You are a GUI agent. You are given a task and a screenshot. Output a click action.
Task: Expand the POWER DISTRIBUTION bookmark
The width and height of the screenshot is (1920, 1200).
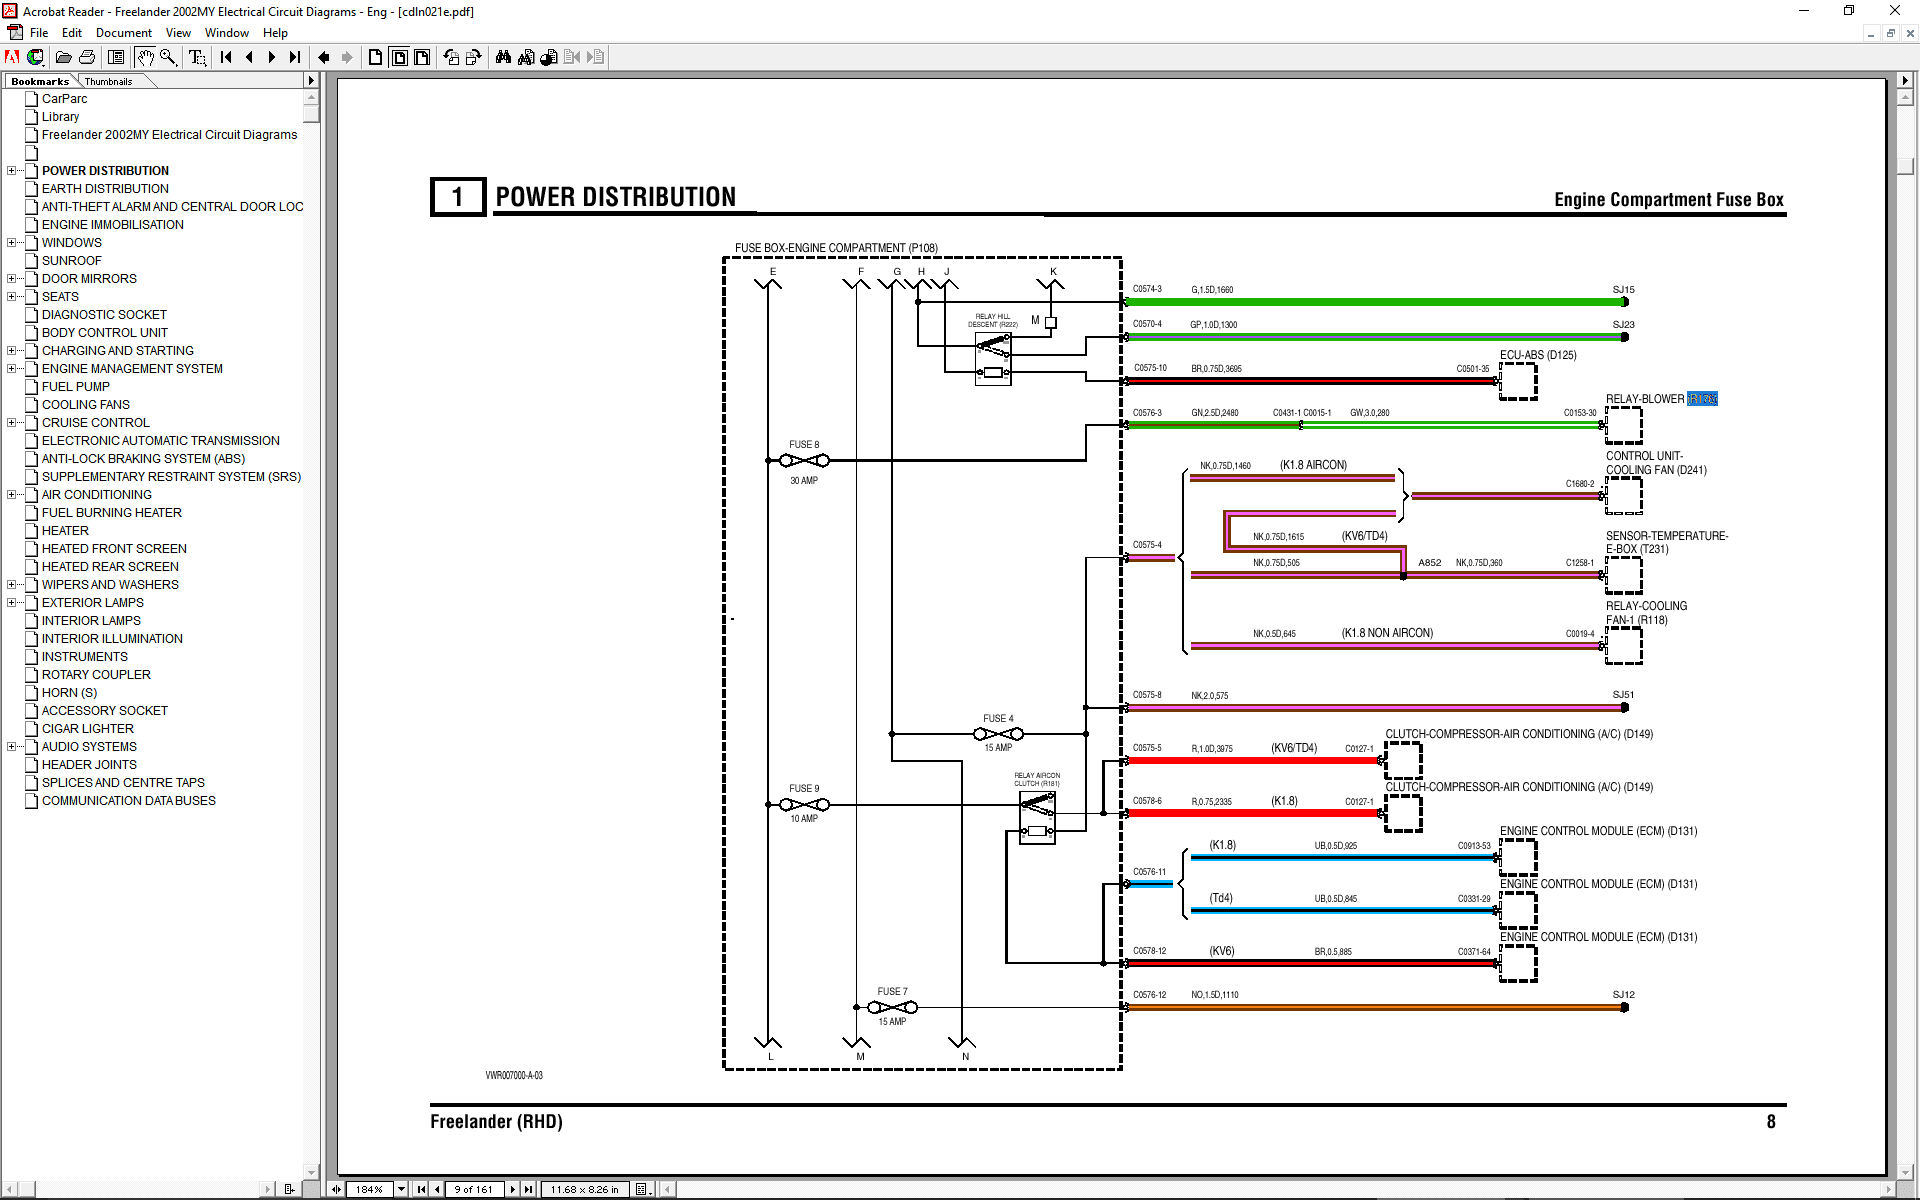[11, 171]
